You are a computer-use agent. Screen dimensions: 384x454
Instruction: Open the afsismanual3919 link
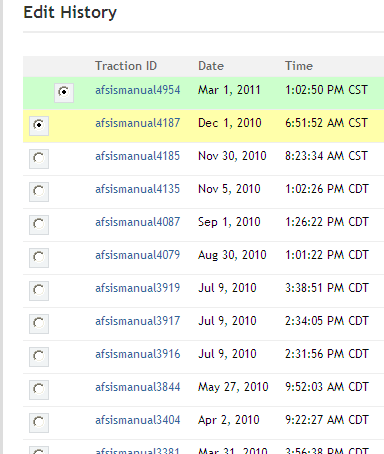138,288
